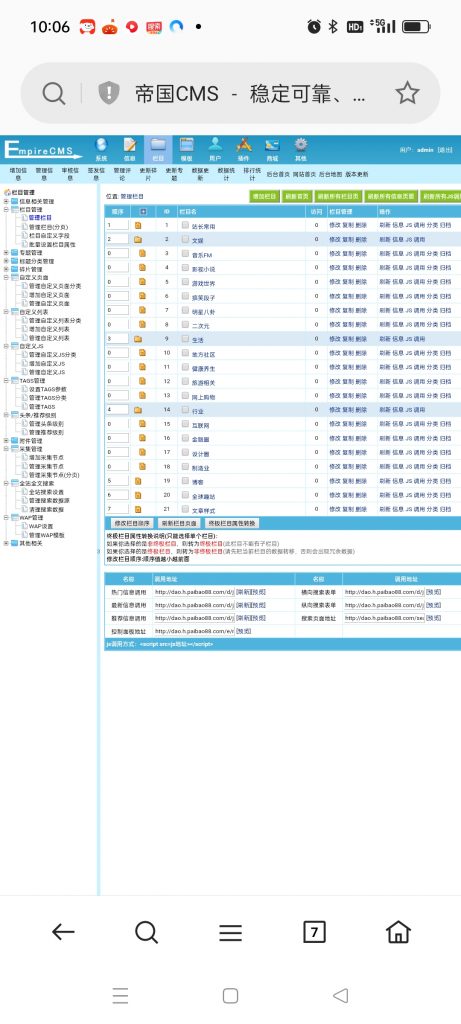Open the 信息 section icon
This screenshot has width=461, height=1024.
coord(129,149)
